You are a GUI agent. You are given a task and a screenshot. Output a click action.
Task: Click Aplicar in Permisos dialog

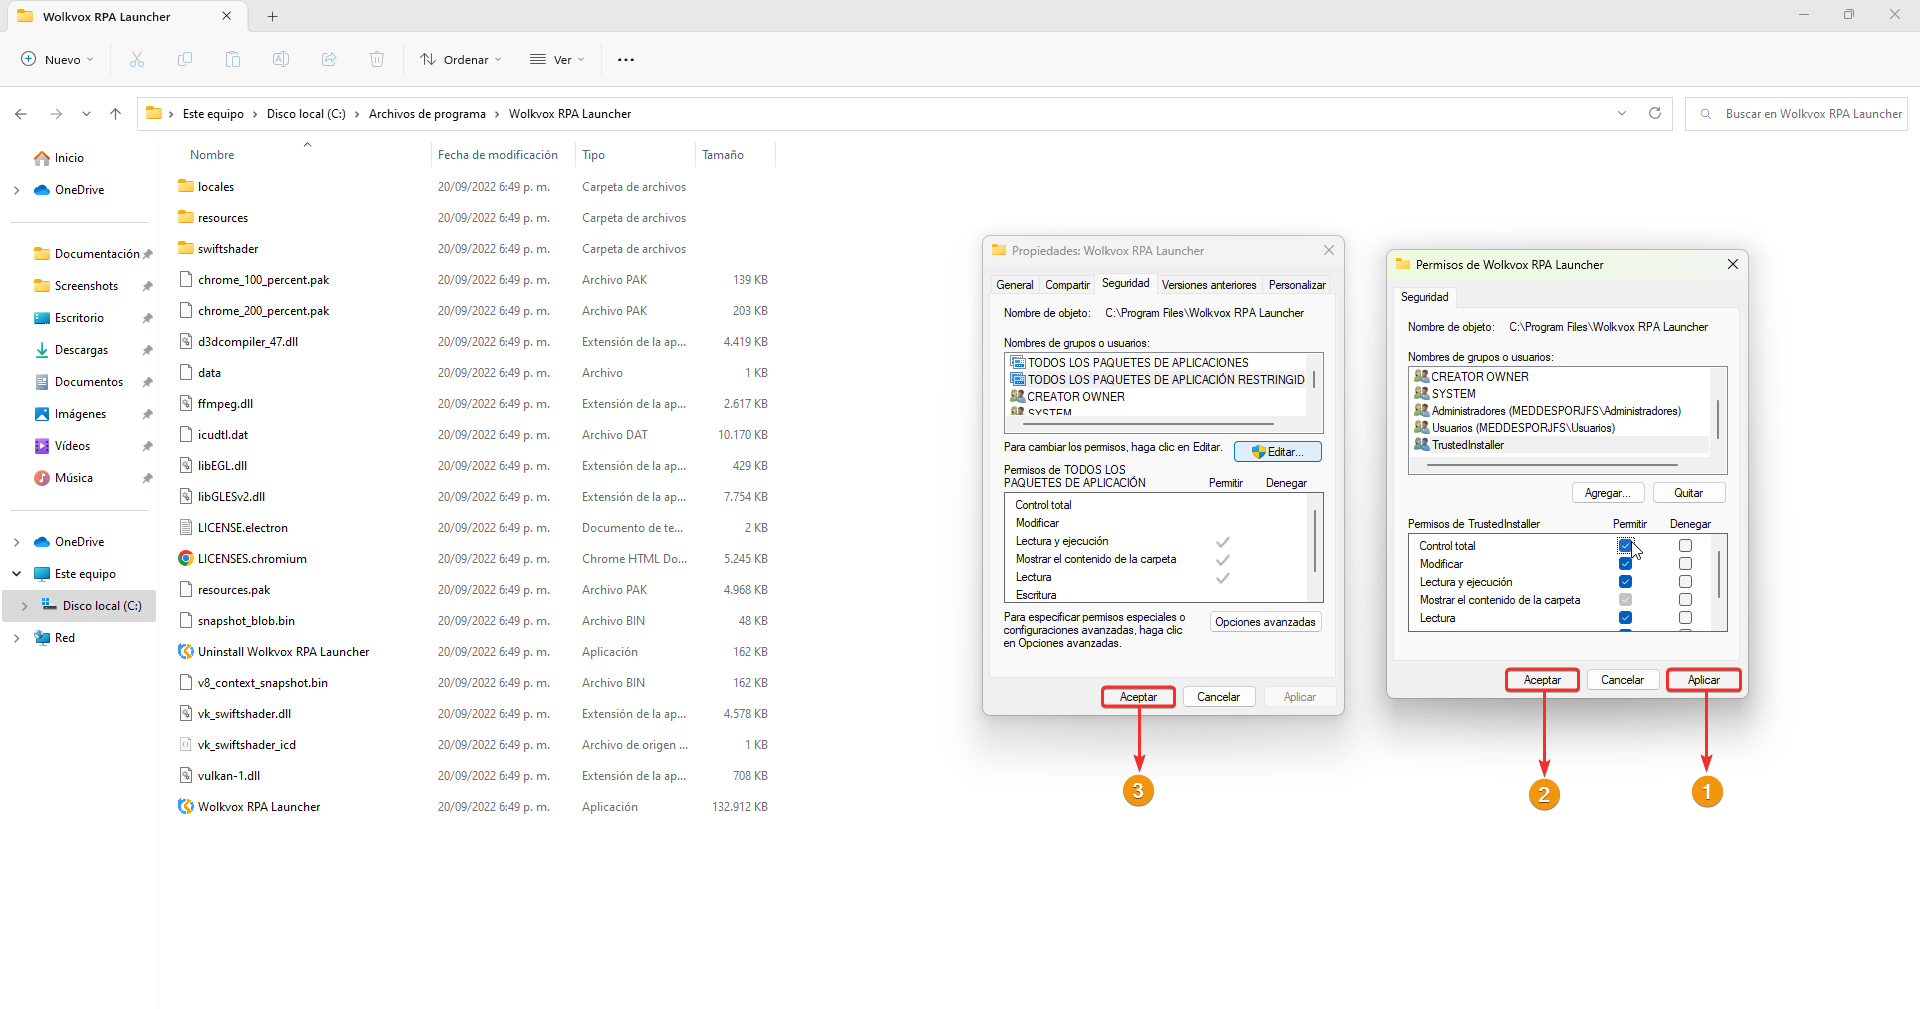tap(1704, 680)
